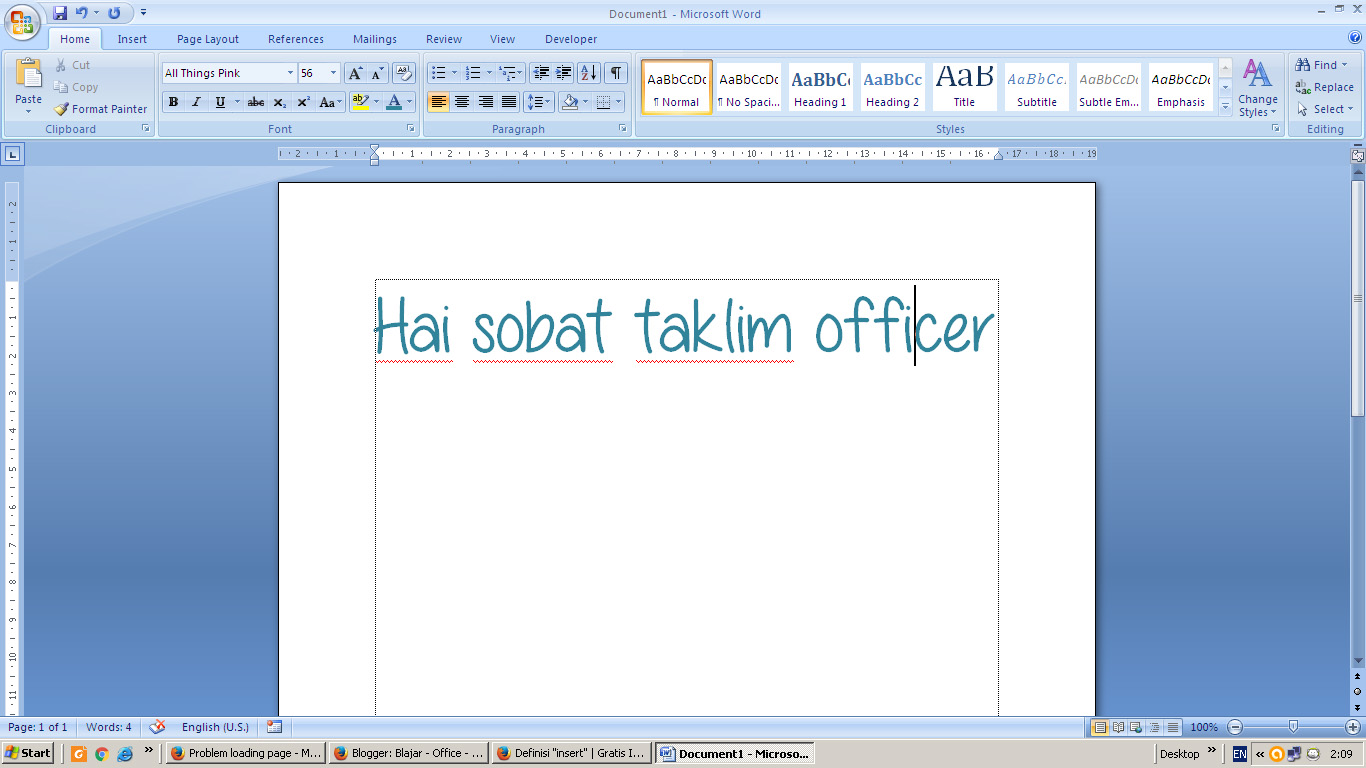
Task: Click the English (U.S.) language indicator
Action: tap(215, 727)
